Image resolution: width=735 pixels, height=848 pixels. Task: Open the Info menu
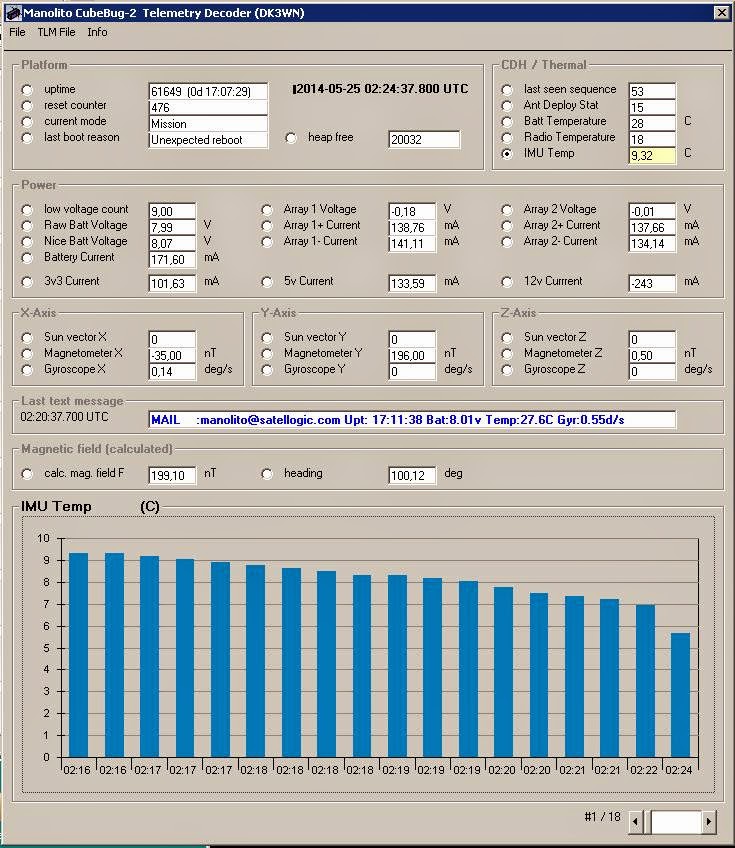pyautogui.click(x=97, y=32)
